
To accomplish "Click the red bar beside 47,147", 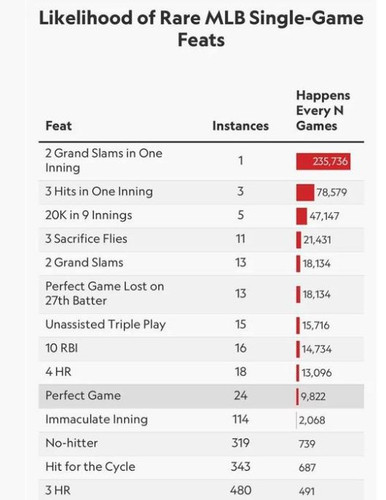I will (301, 216).
